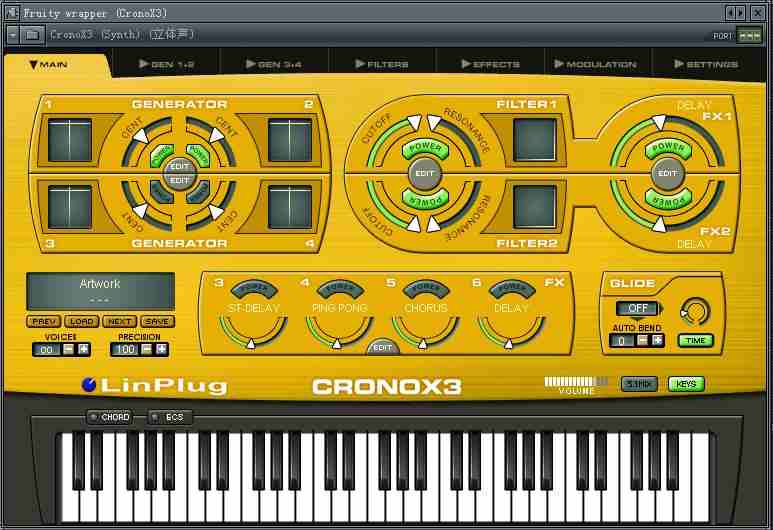Click upper EDIT button of generator section

click(x=179, y=167)
